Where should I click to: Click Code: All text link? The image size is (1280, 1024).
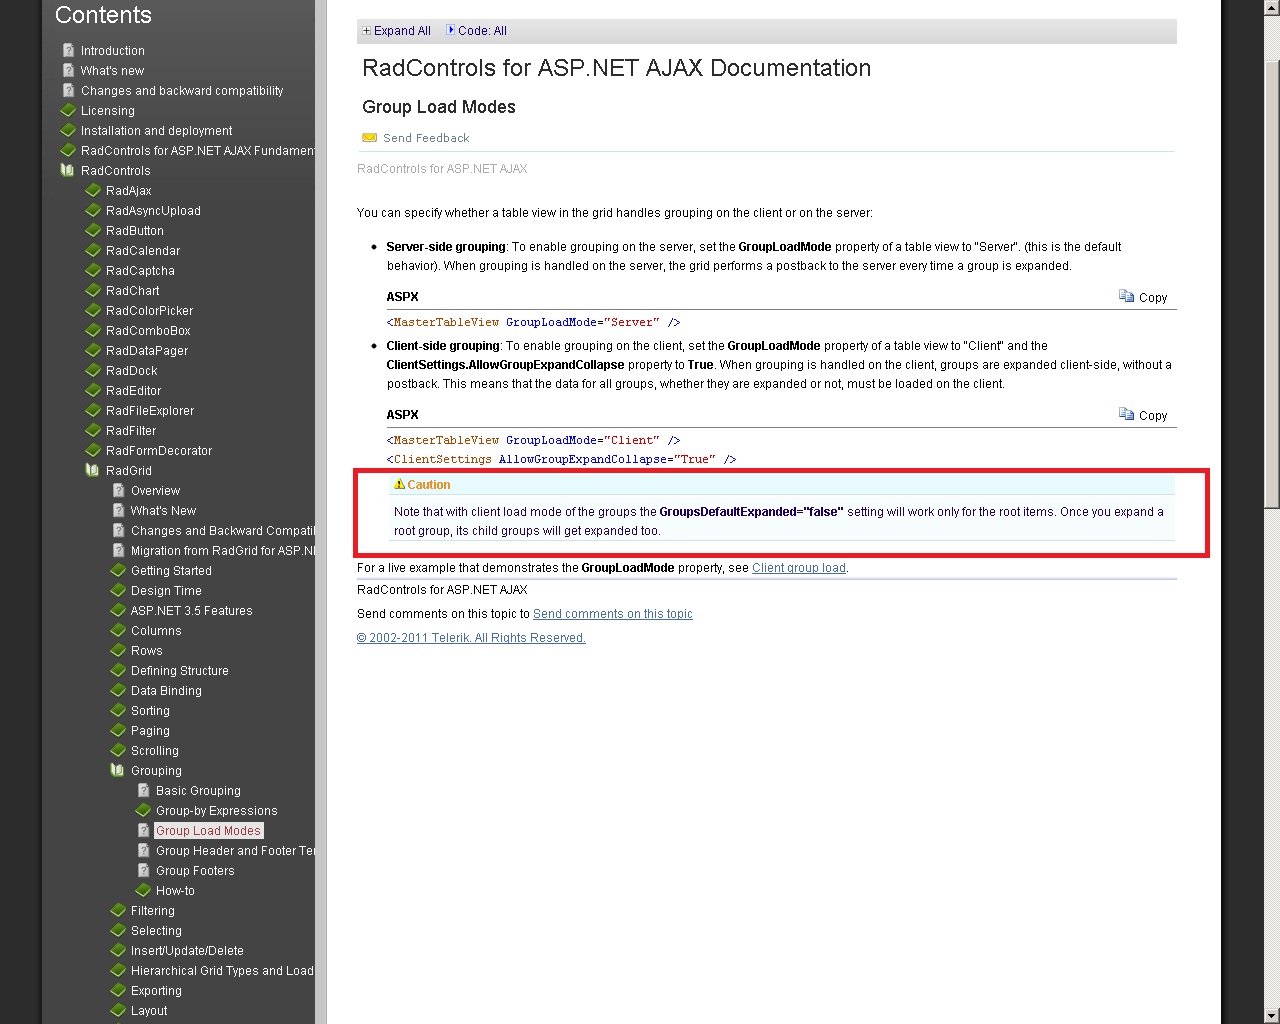coord(482,31)
